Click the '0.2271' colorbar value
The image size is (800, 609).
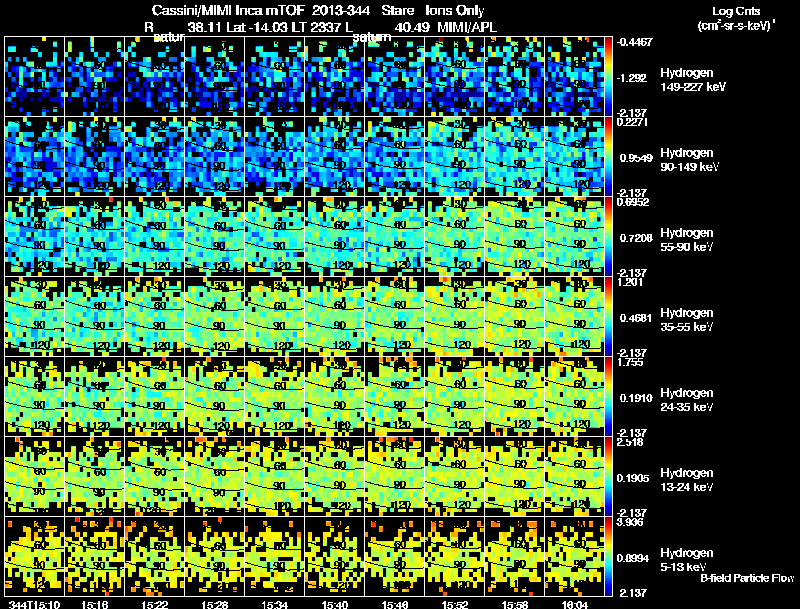click(632, 122)
